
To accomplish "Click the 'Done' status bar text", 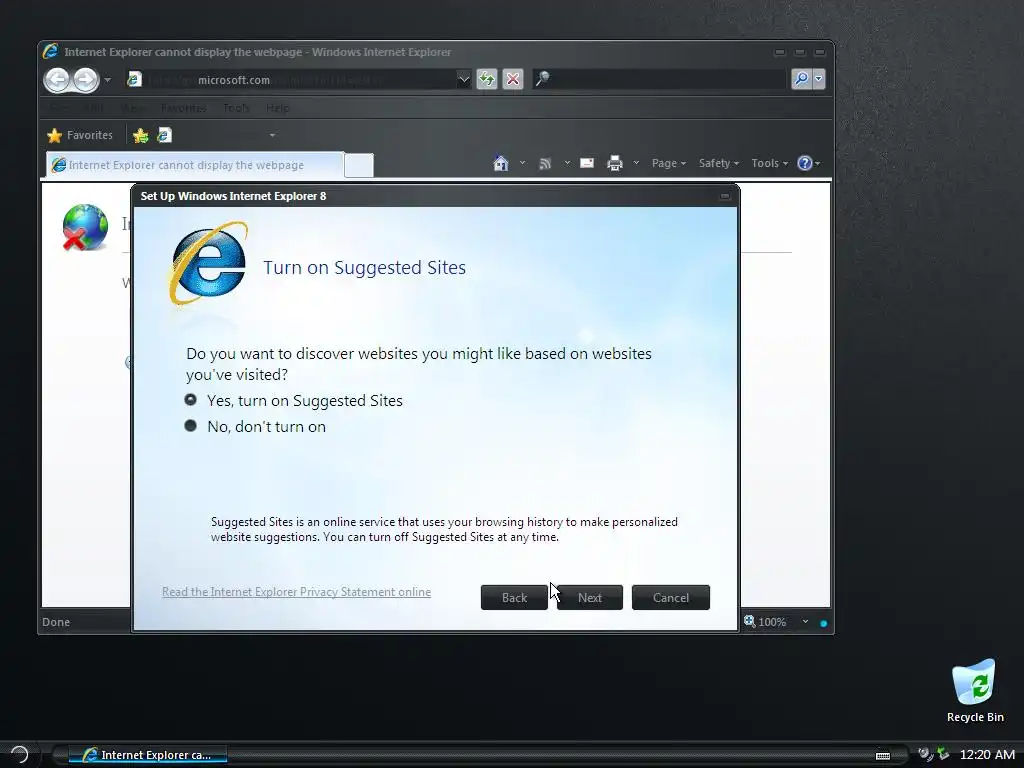I will point(56,622).
